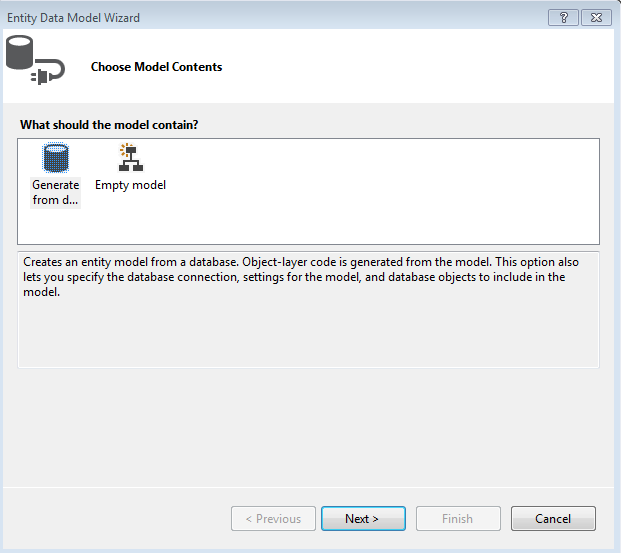621x553 pixels.
Task: Click the disabled < Previous button
Action: click(273, 519)
